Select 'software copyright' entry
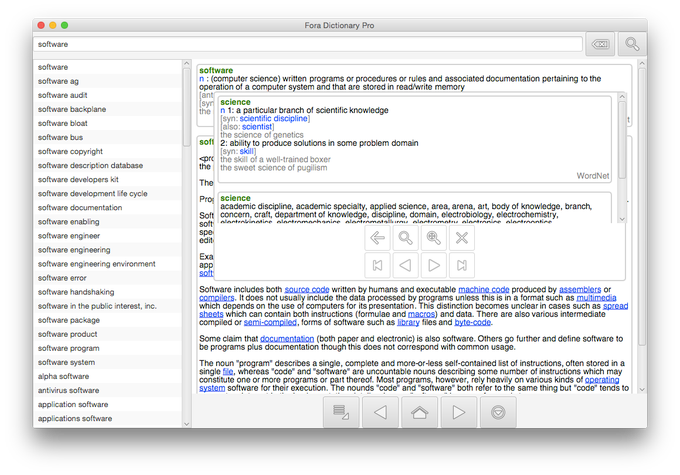 108,151
